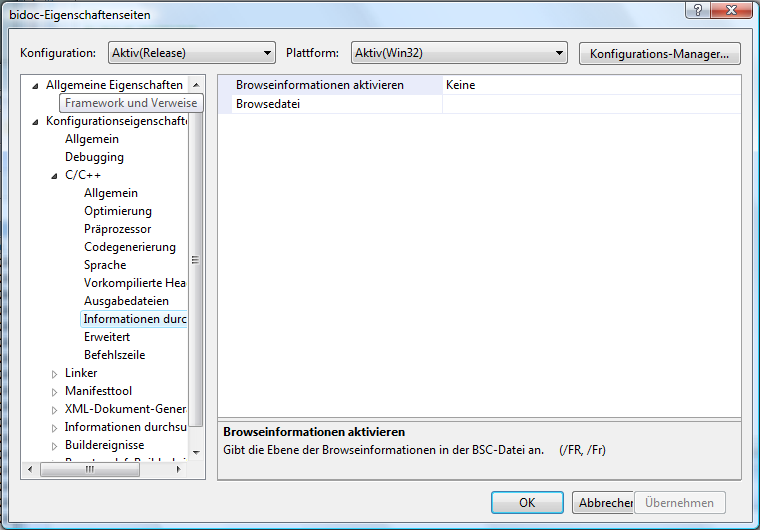This screenshot has width=760, height=530.
Task: Click the tree panel vertical scrollbar down arrow
Action: pyautogui.click(x=196, y=452)
